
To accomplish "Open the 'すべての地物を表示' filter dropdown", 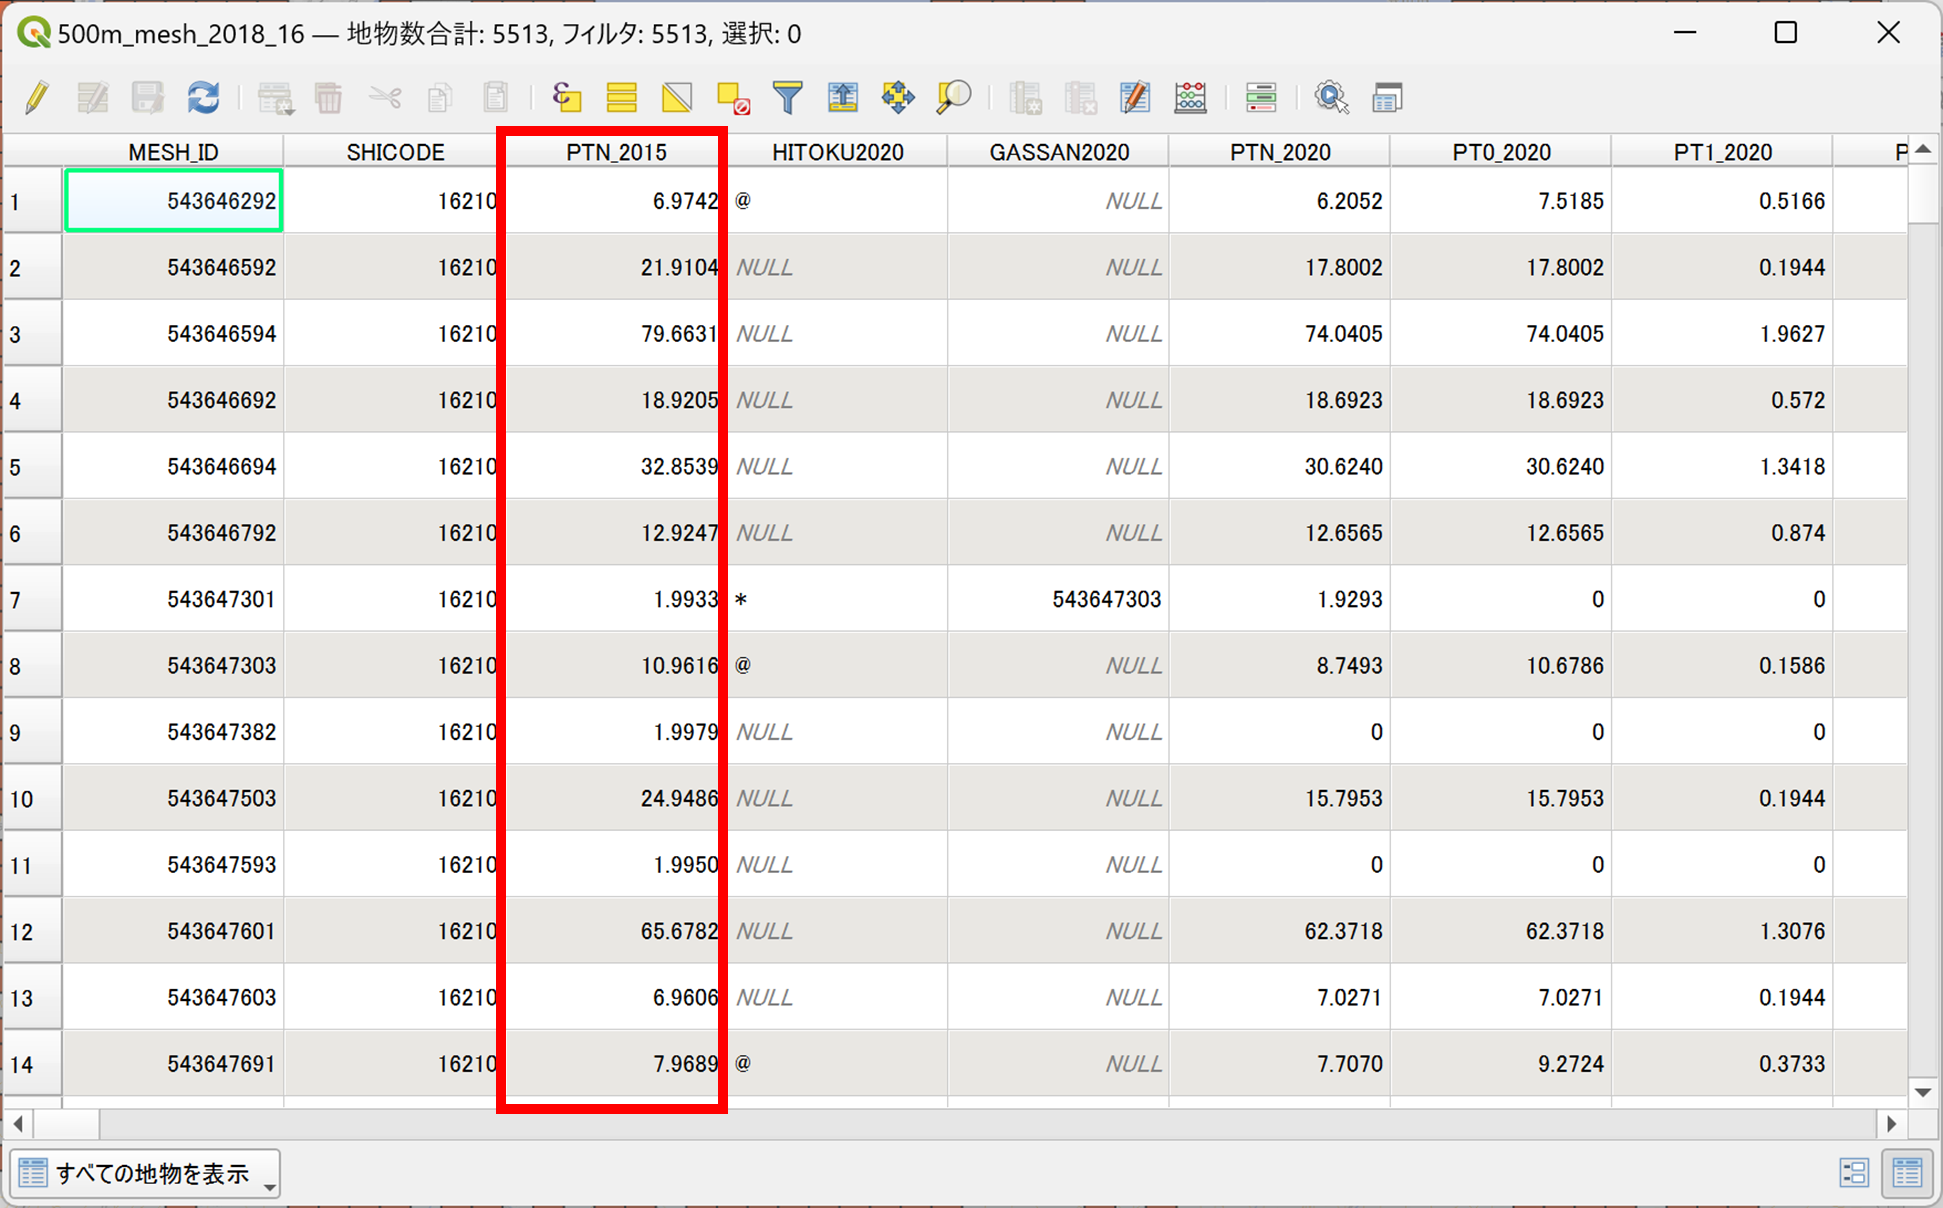I will pyautogui.click(x=145, y=1174).
